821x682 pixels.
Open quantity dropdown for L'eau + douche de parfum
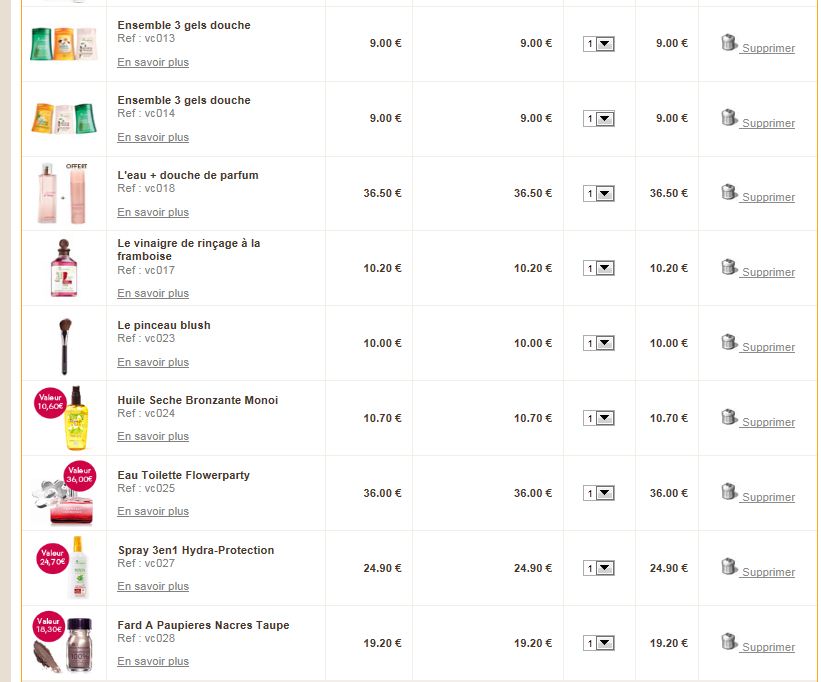pos(599,194)
